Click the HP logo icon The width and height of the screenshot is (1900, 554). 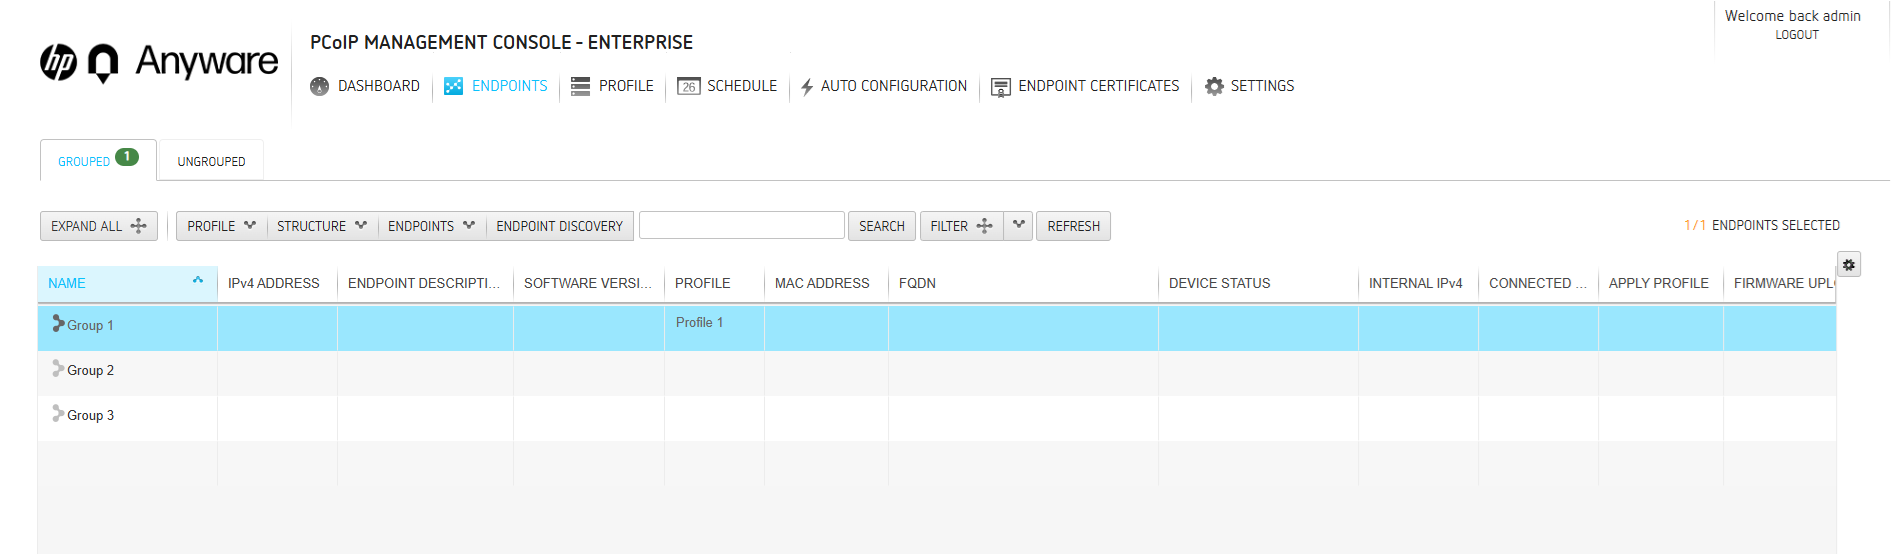click(58, 62)
